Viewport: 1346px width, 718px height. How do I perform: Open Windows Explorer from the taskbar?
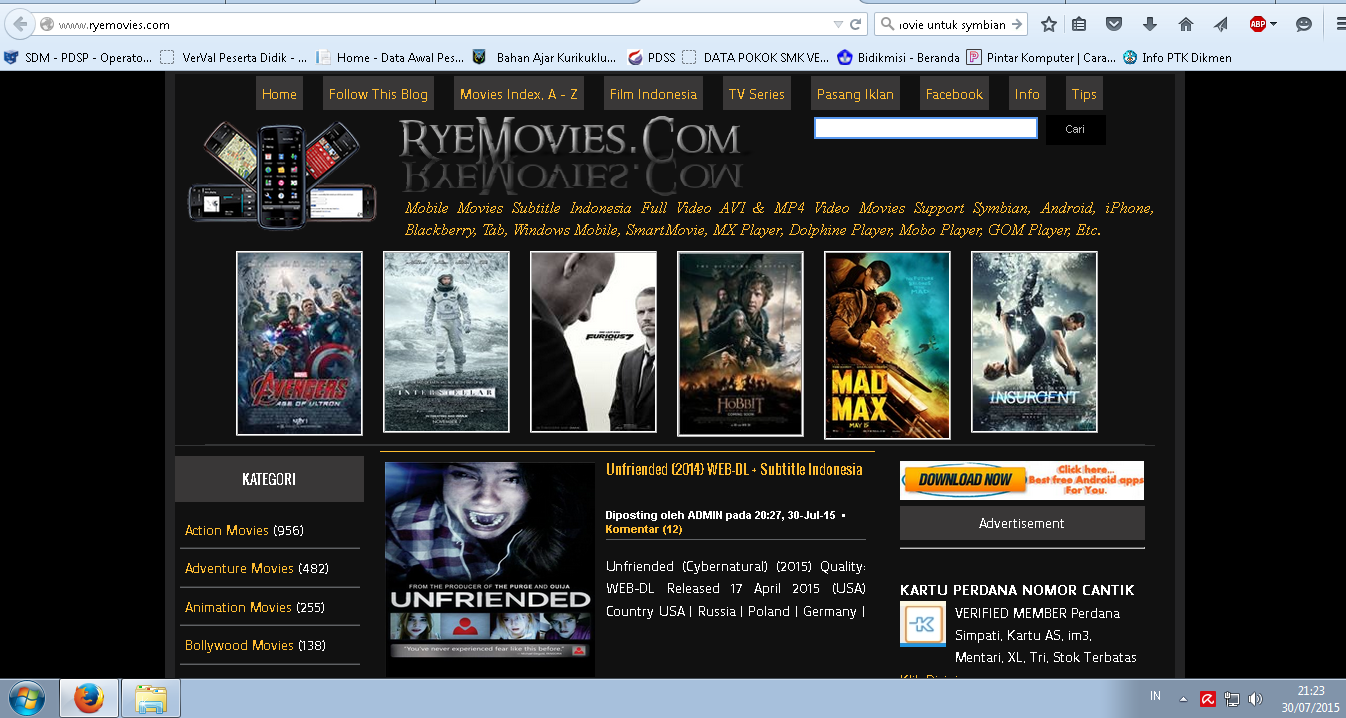151,698
